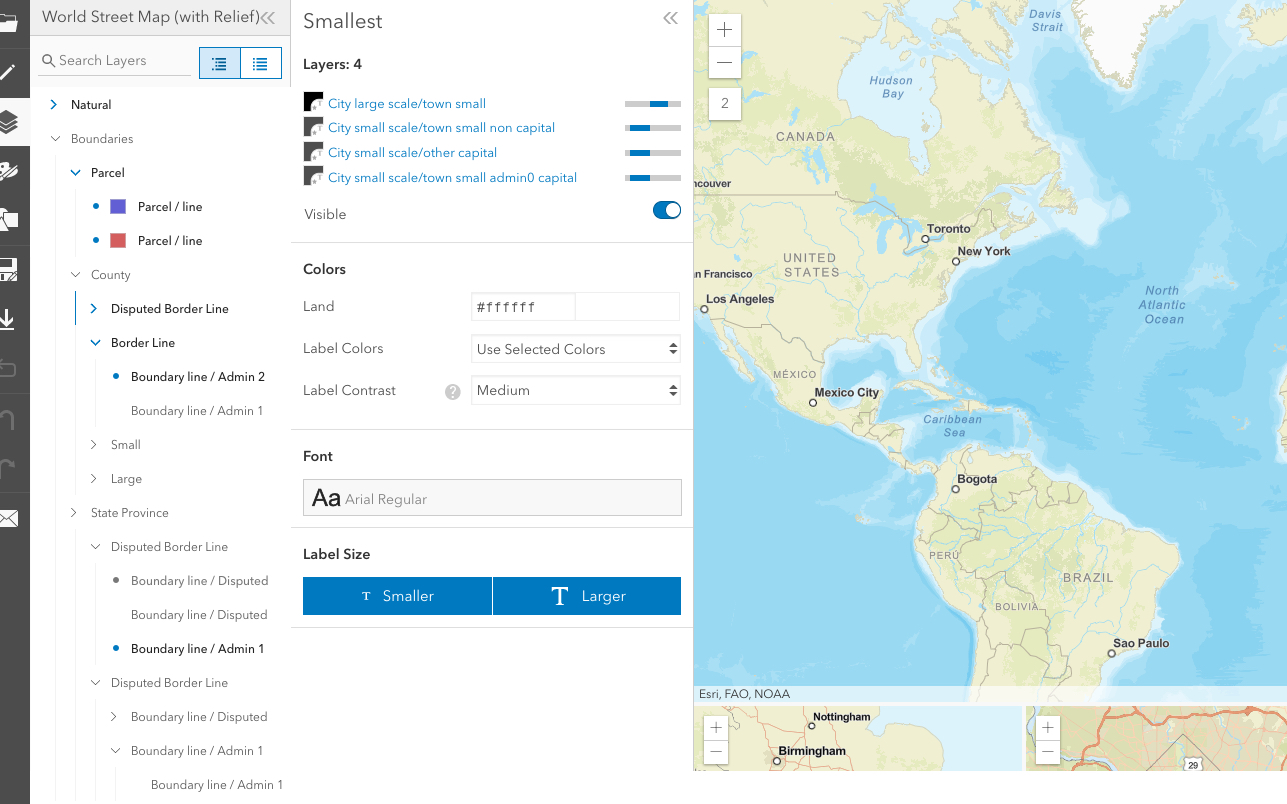The width and height of the screenshot is (1287, 804).
Task: Click the download arrow icon in sidebar
Action: [8, 320]
